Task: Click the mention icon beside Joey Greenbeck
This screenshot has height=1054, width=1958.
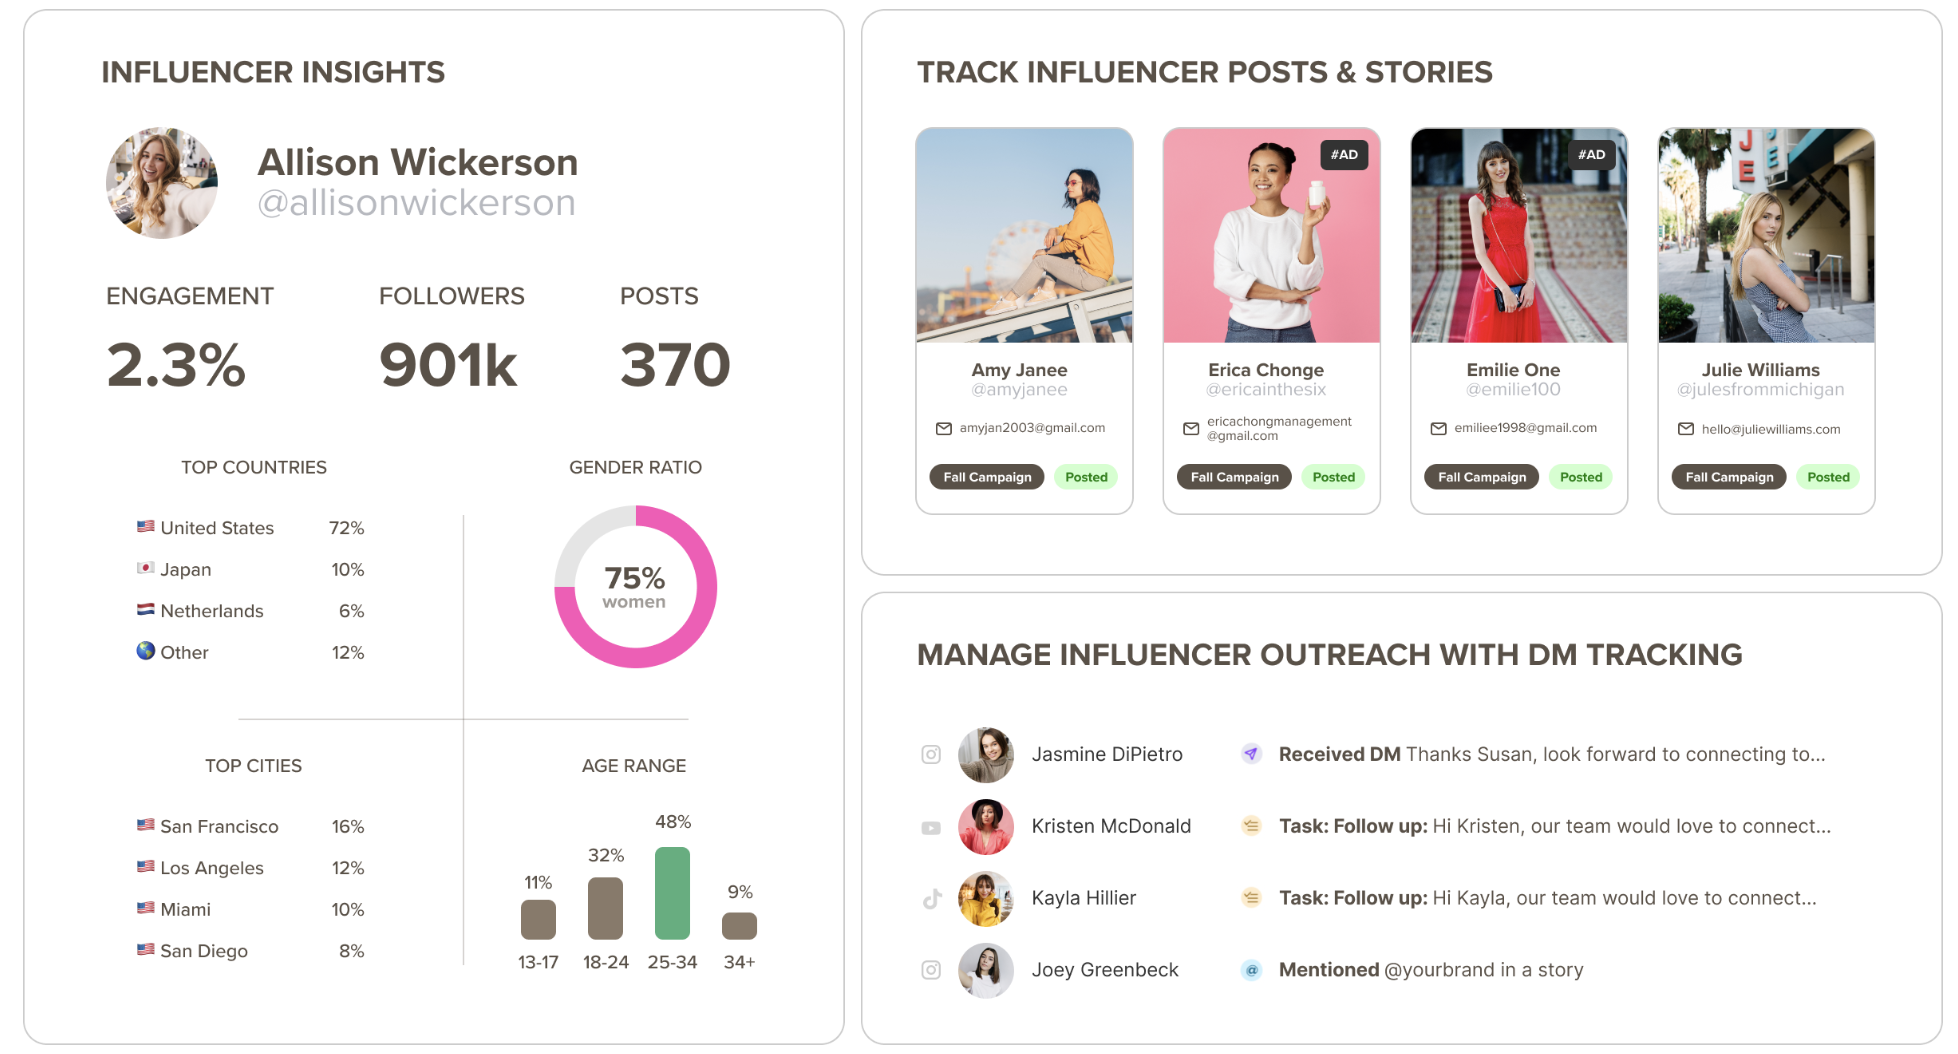Action: coord(1251,970)
